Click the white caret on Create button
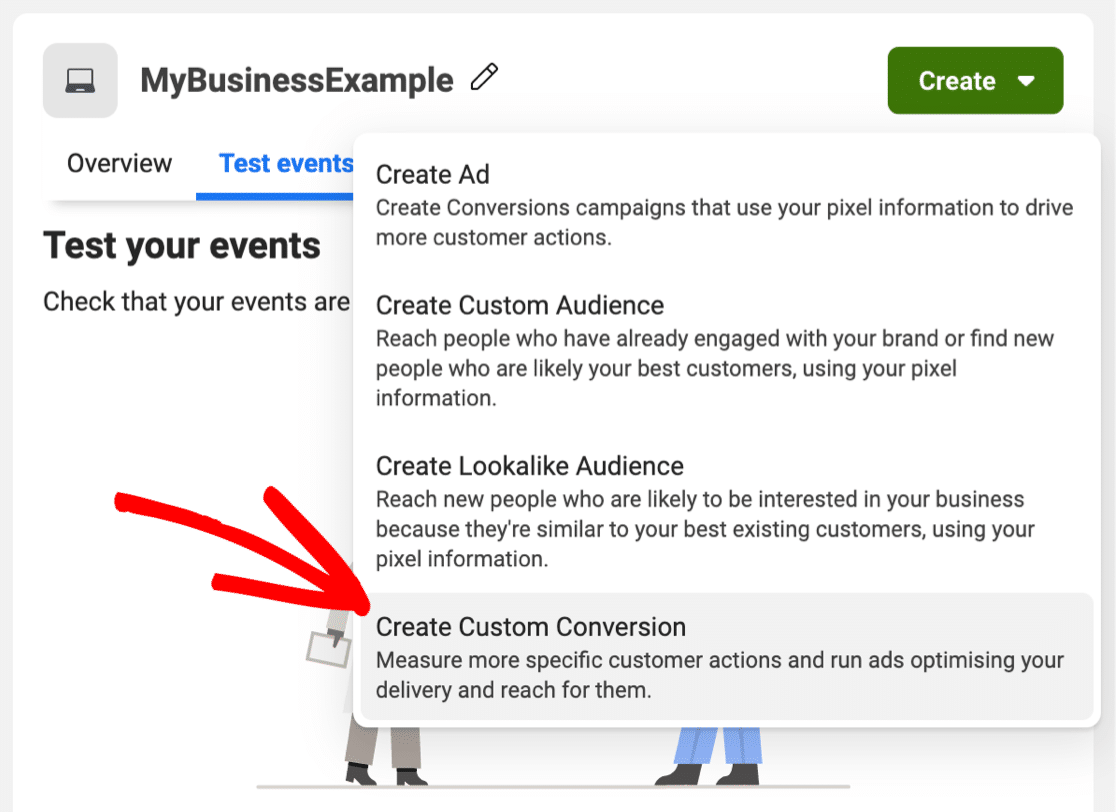The image size is (1116, 812). point(1026,81)
